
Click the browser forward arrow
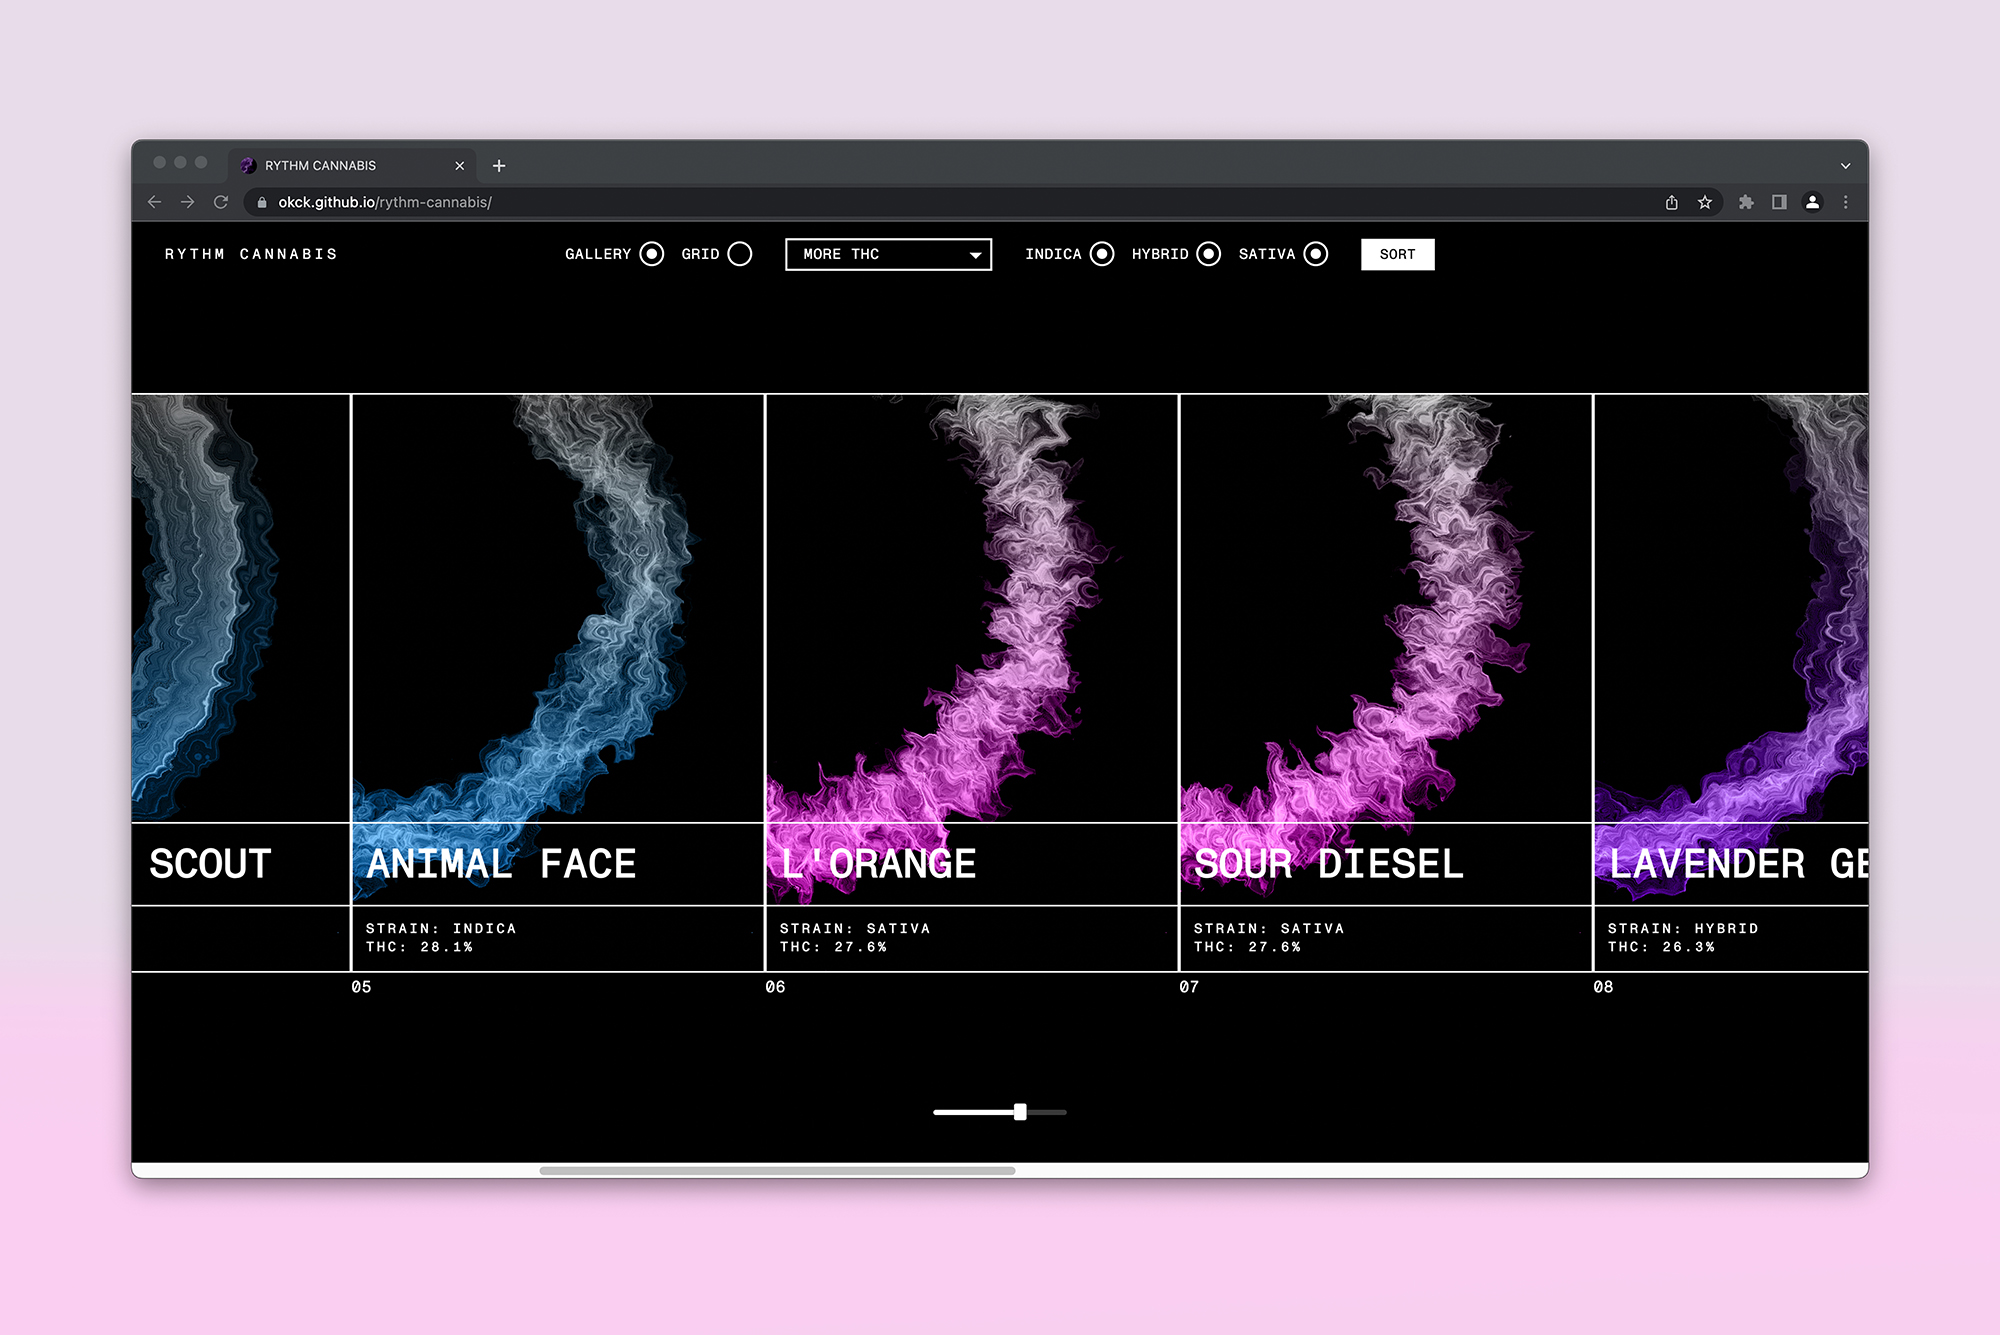coord(187,202)
